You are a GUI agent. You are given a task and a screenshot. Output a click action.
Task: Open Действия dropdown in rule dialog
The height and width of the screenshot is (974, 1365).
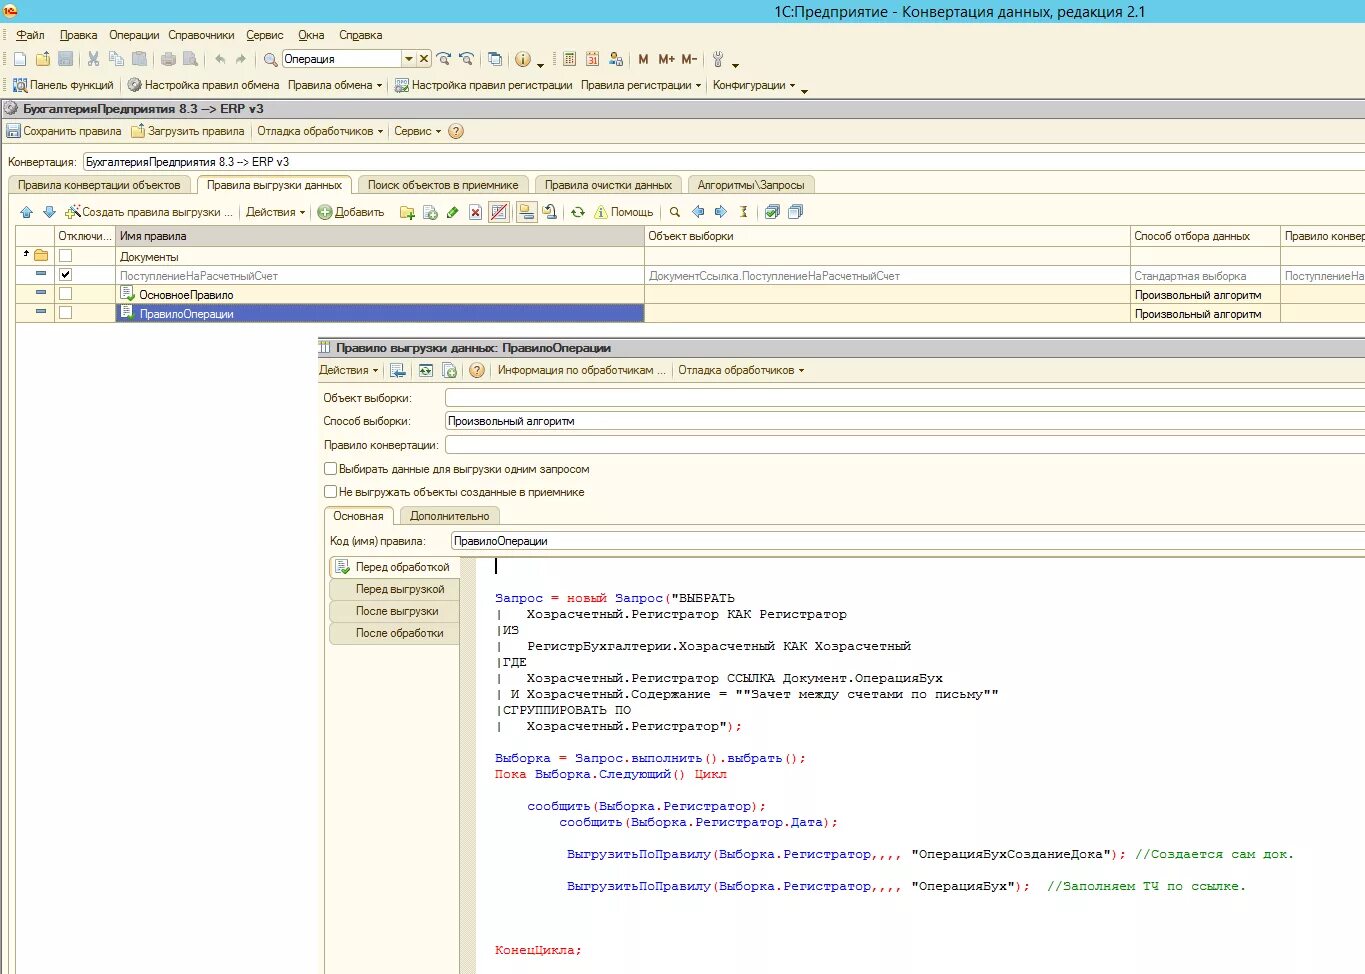click(x=348, y=370)
